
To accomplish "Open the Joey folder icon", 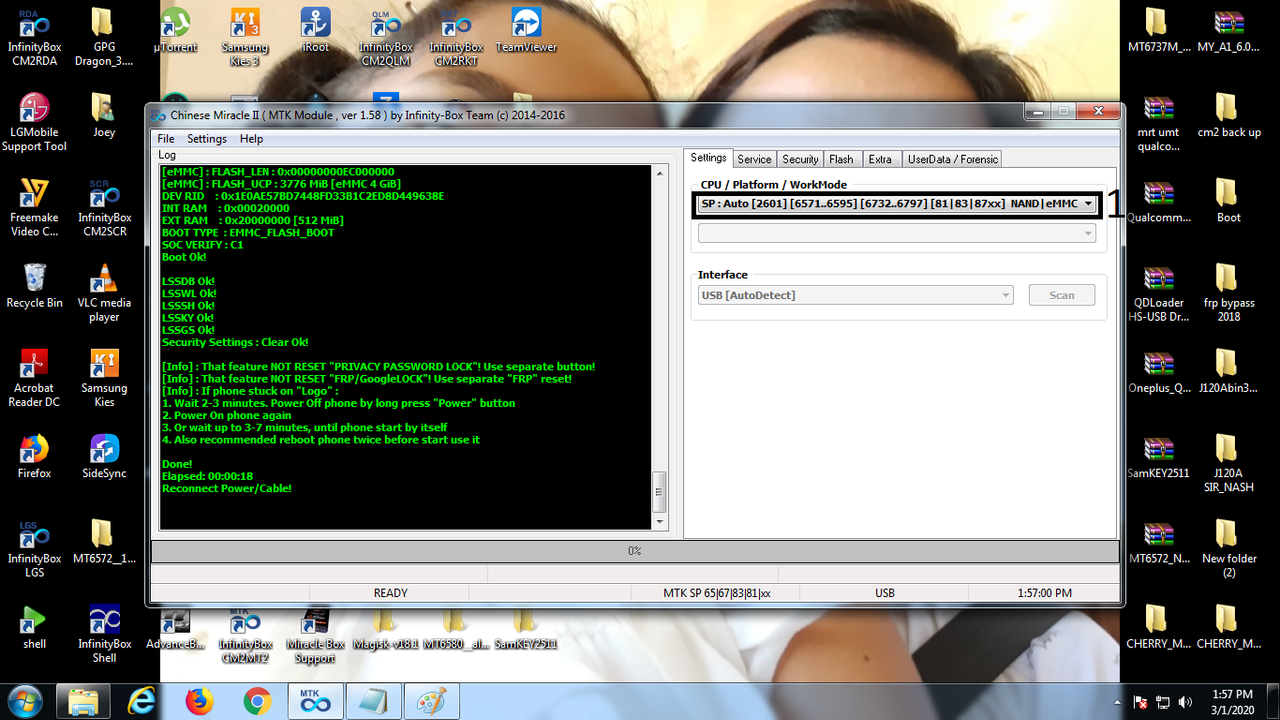I will [x=104, y=115].
